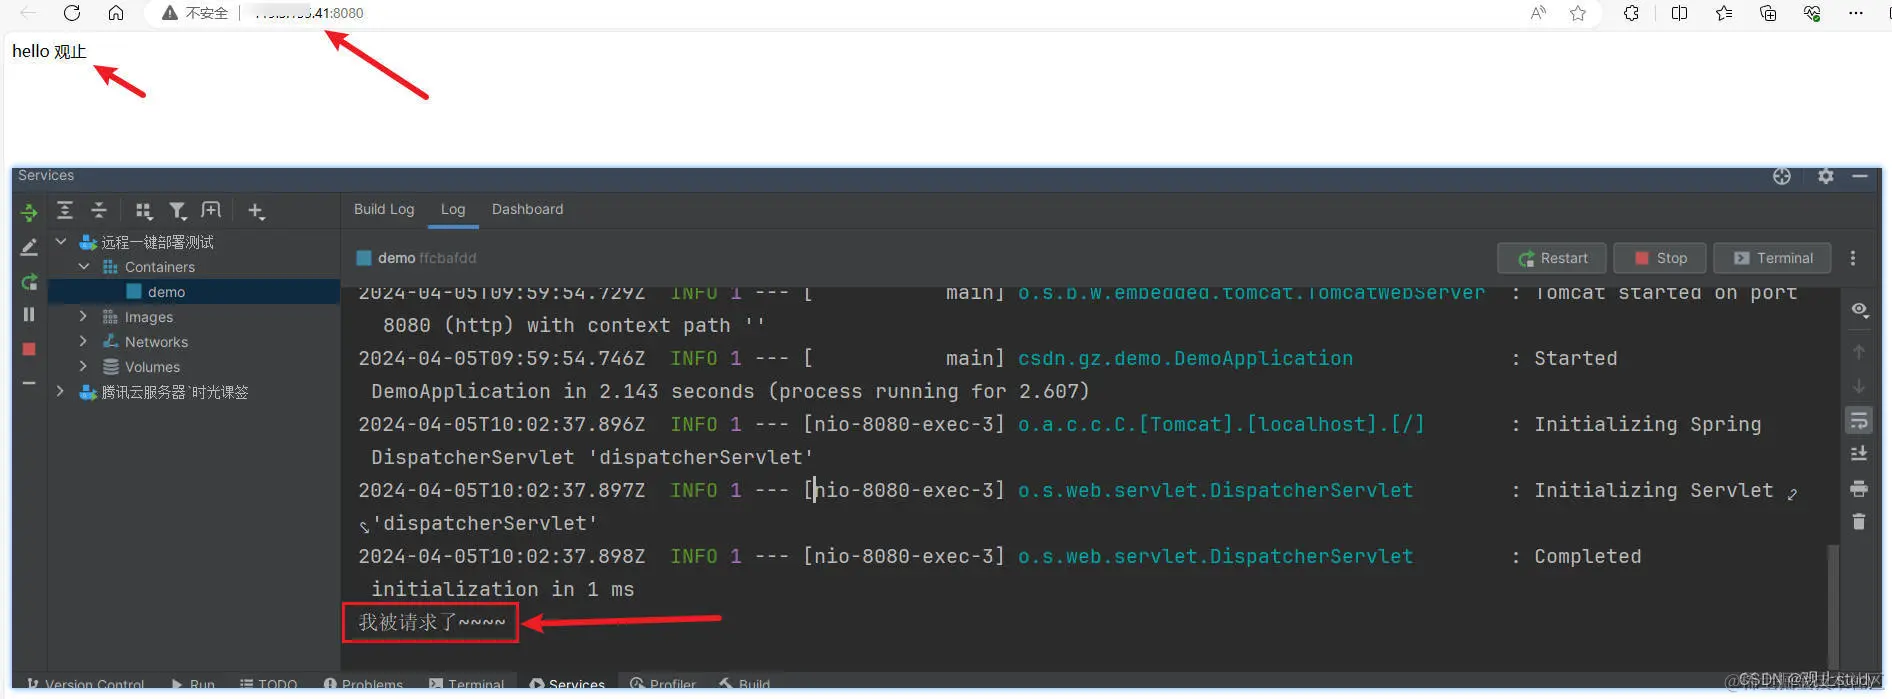Click the Collapse All icon in Services toolbar

(99, 210)
